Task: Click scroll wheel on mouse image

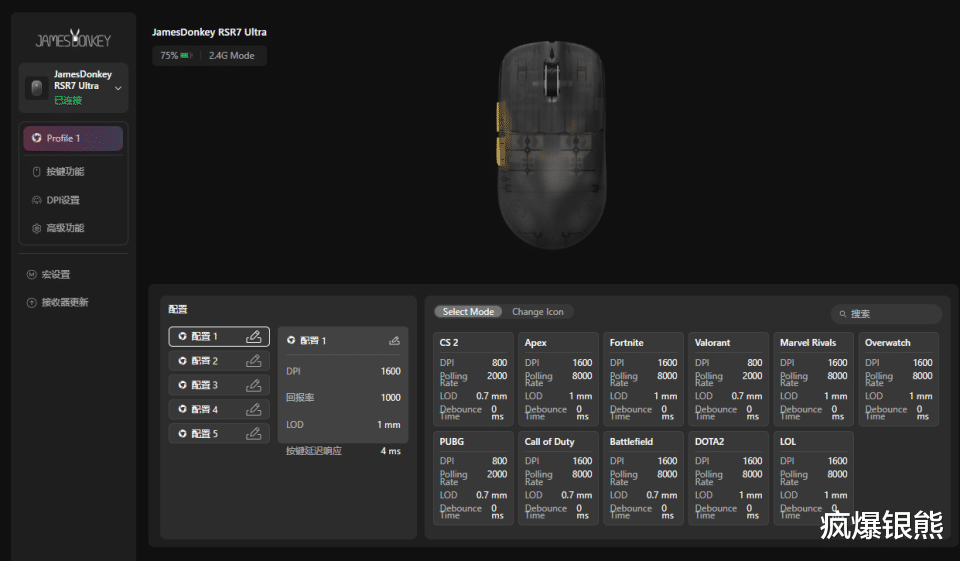Action: click(x=552, y=80)
